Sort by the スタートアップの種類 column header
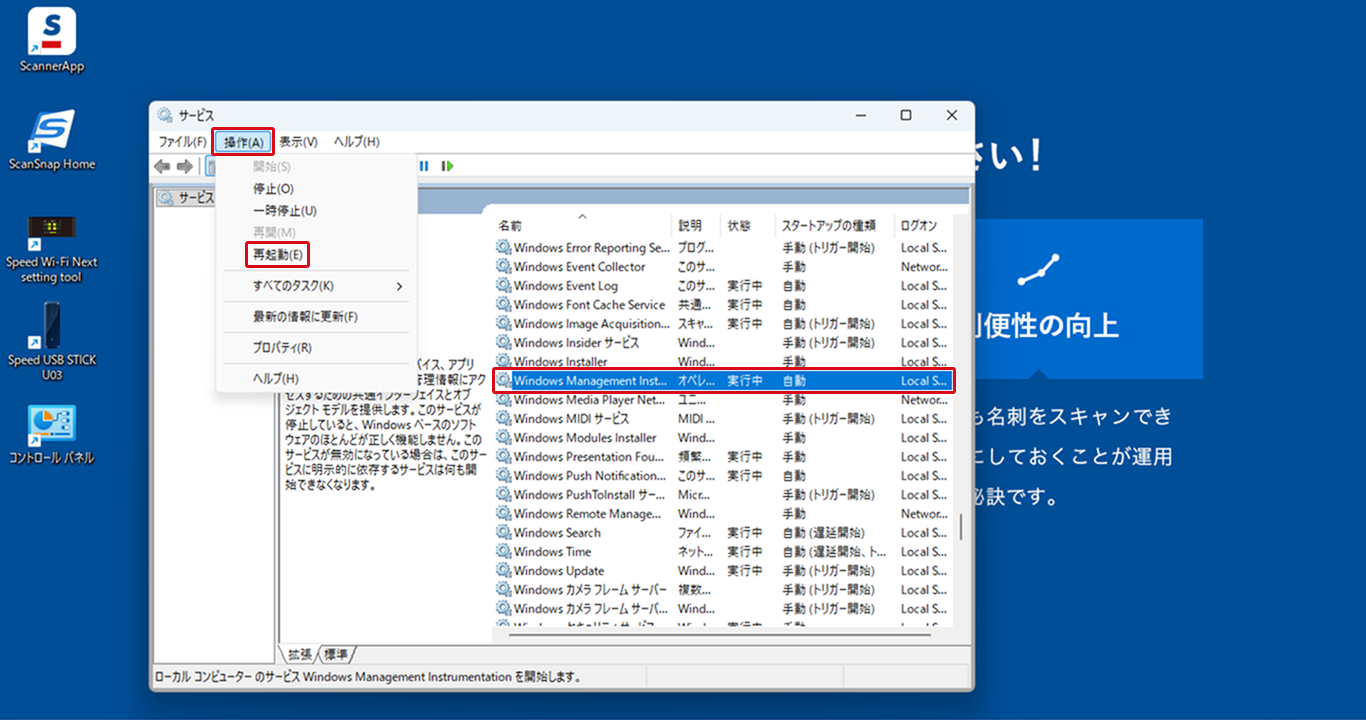The image size is (1366, 720). 828,226
